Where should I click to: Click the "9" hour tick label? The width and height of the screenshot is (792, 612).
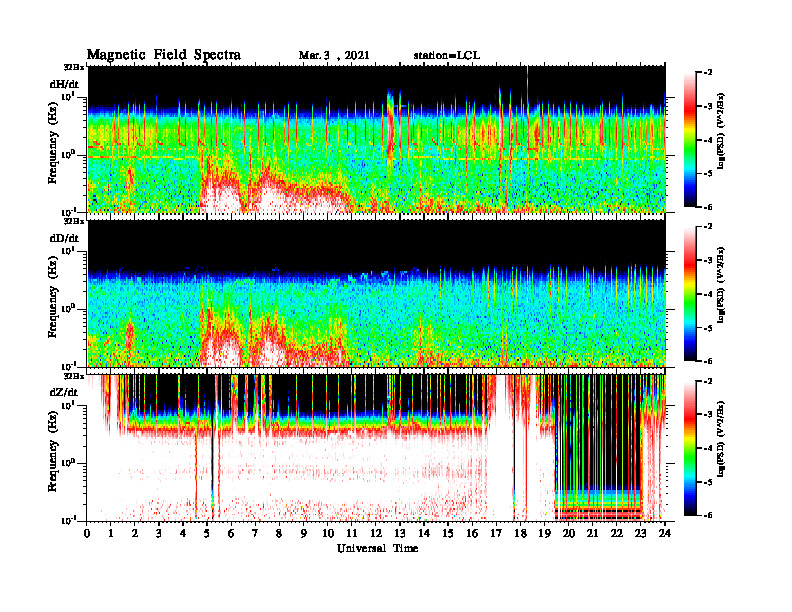304,534
